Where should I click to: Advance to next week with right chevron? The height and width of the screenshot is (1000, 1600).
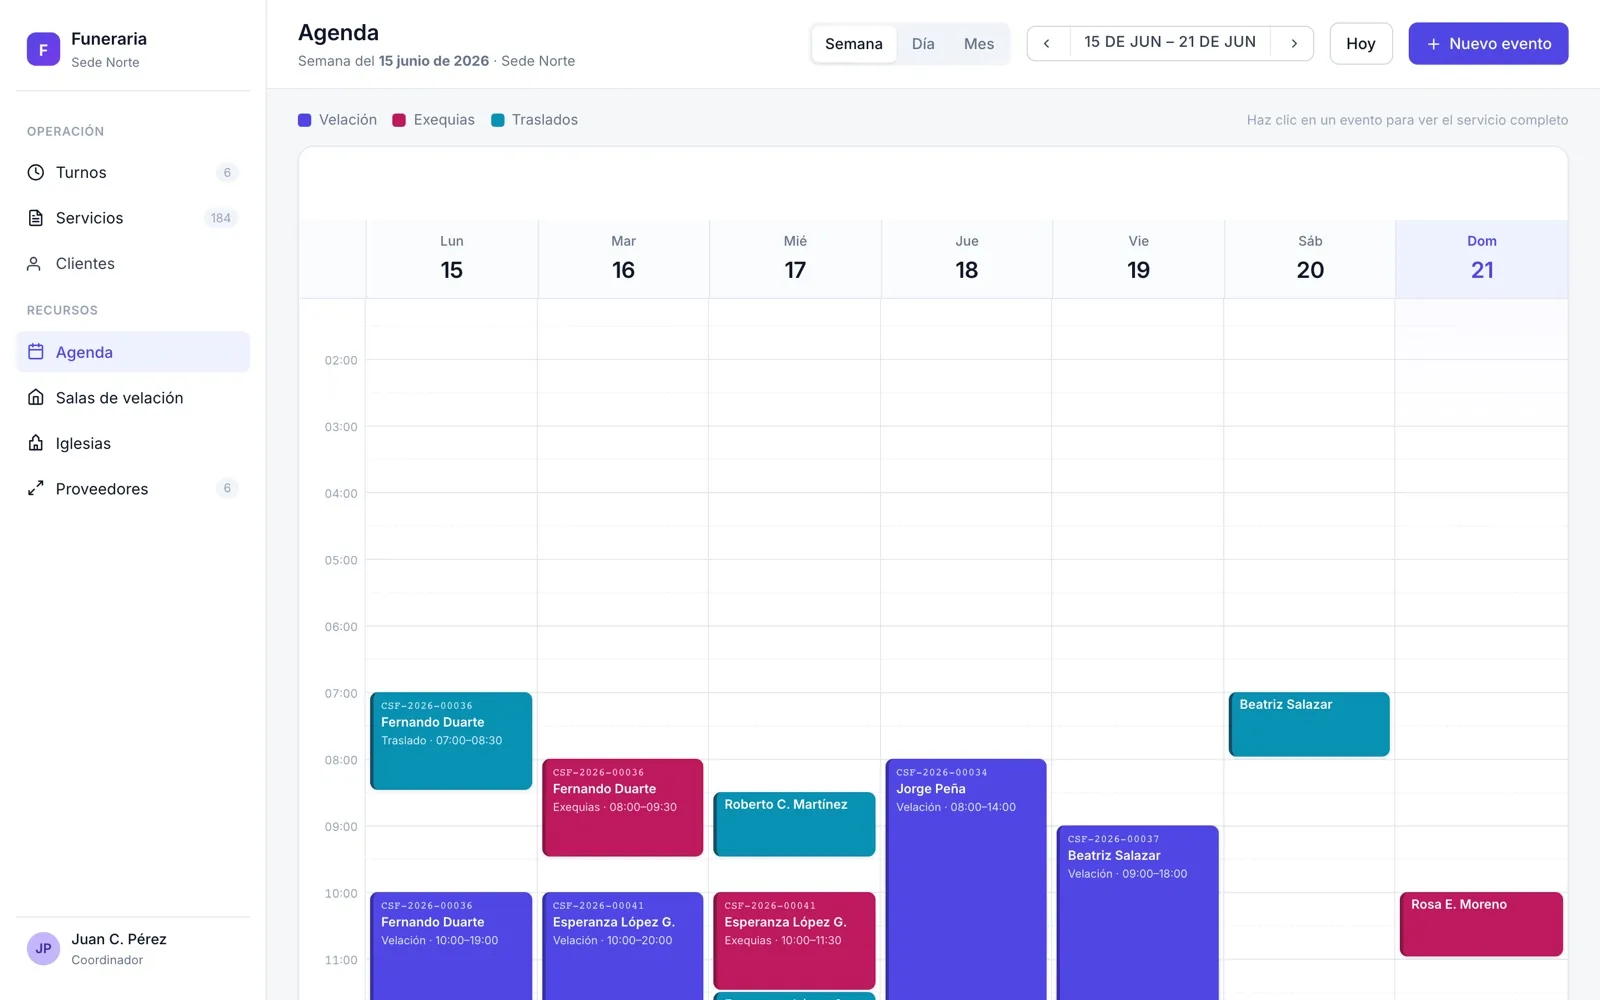(1294, 43)
